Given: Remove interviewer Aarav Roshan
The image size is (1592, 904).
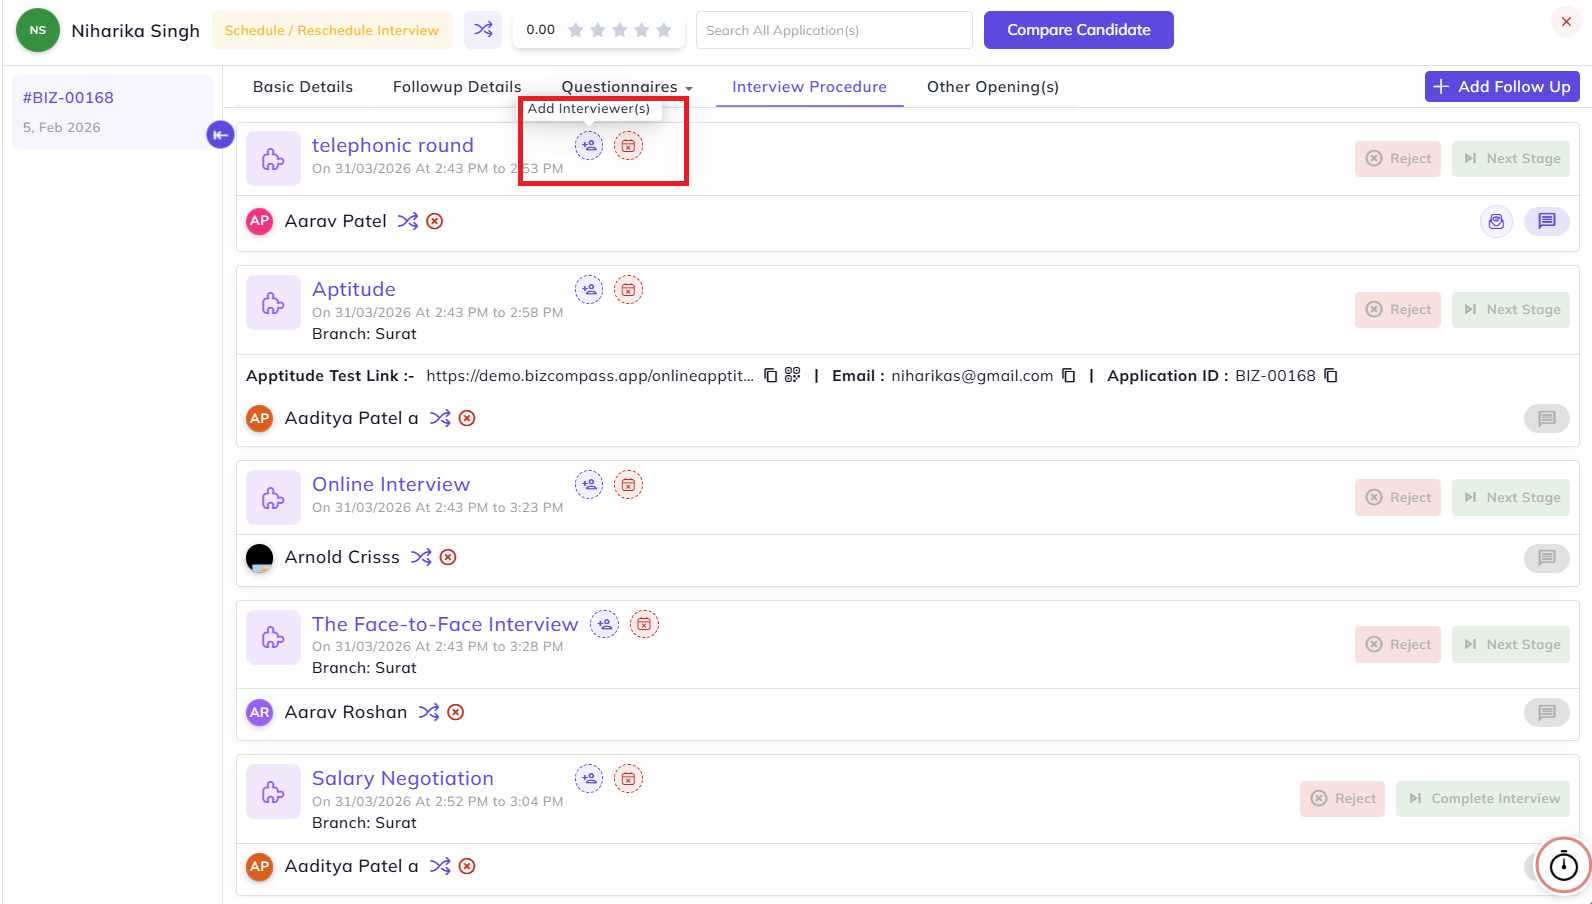Looking at the screenshot, I should (x=456, y=712).
